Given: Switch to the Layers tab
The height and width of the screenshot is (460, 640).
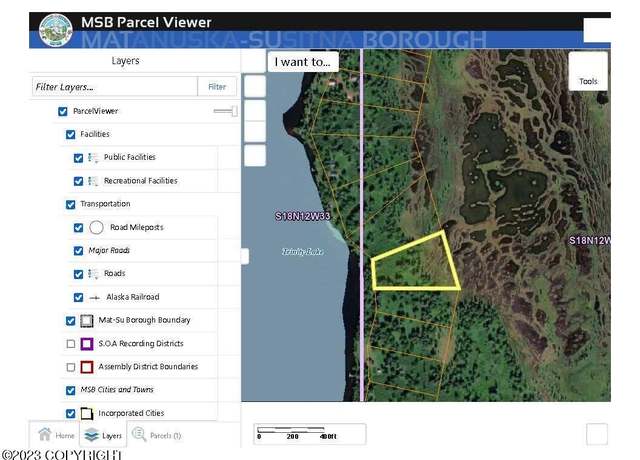Looking at the screenshot, I should pos(103,435).
